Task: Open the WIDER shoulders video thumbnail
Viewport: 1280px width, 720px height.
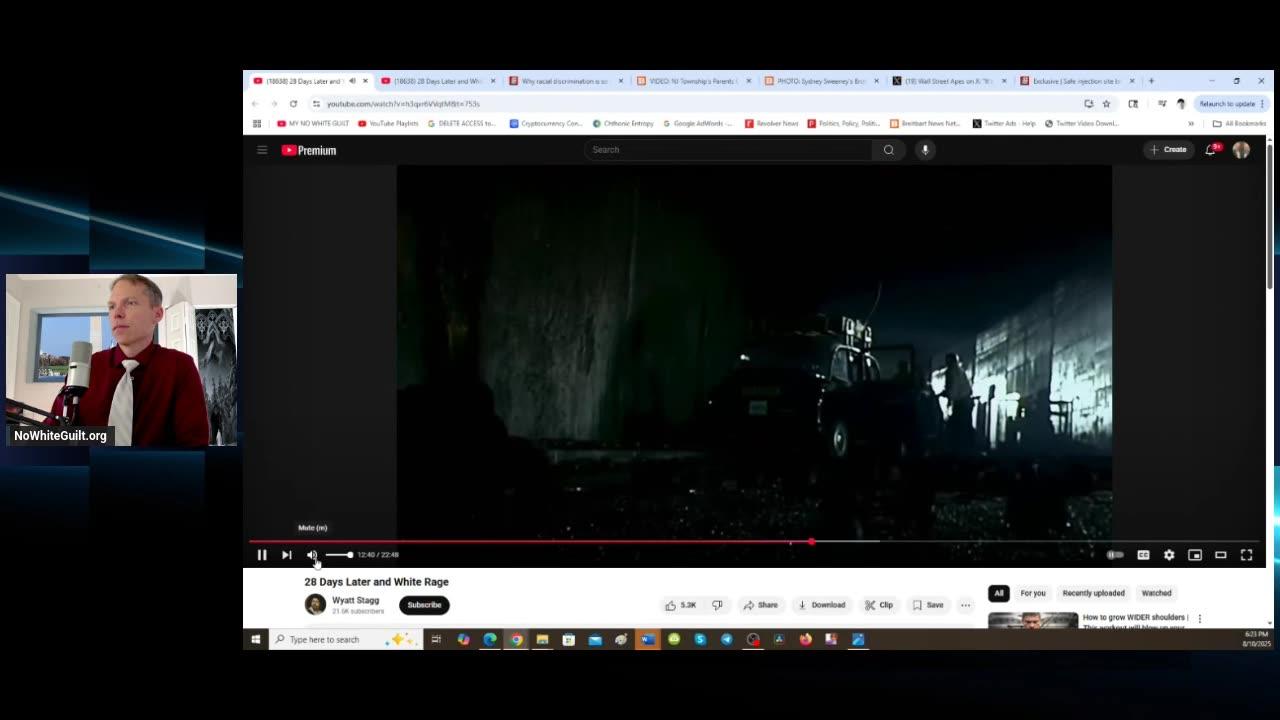Action: 1033,620
